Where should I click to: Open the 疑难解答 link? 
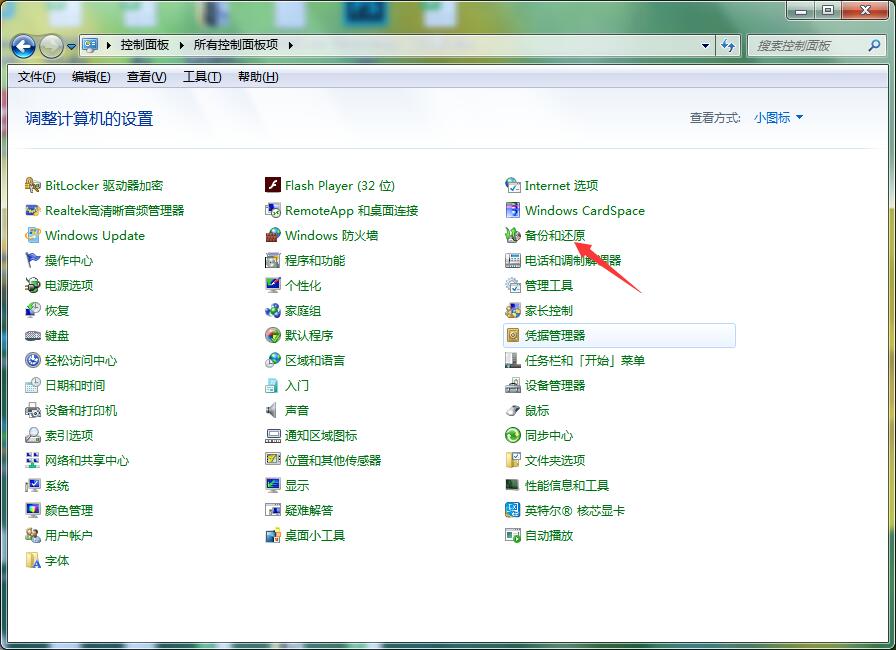pos(309,510)
